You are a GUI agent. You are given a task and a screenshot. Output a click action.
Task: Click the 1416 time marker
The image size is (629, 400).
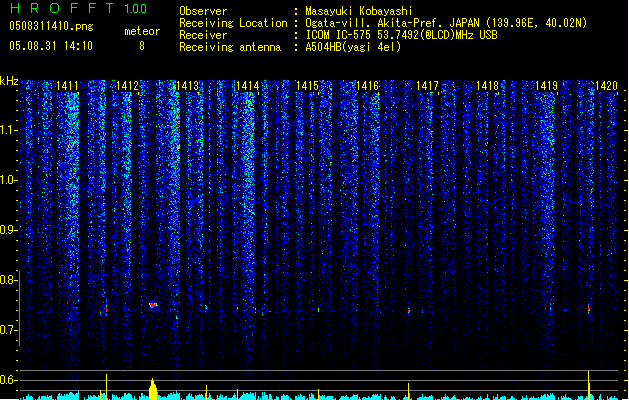367,86
